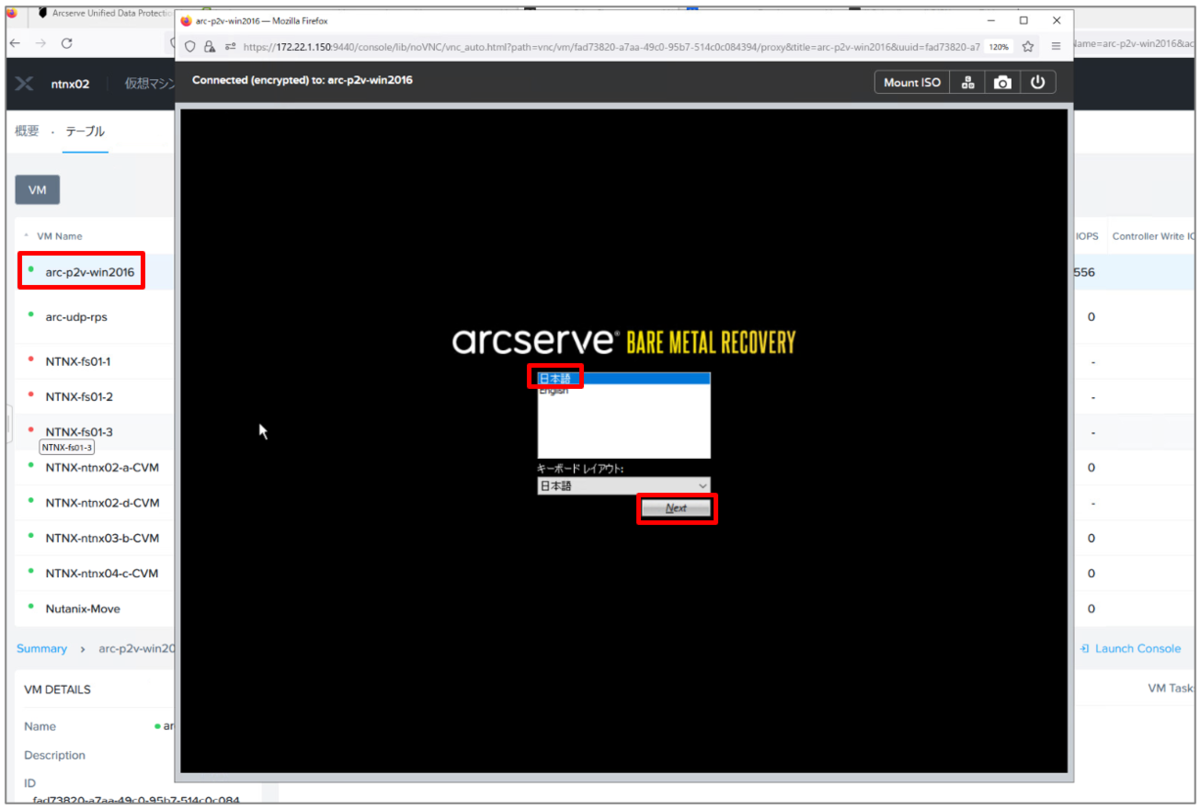Select 日本語 in the language list
Screen dimensions: 1200x809
coord(623,378)
